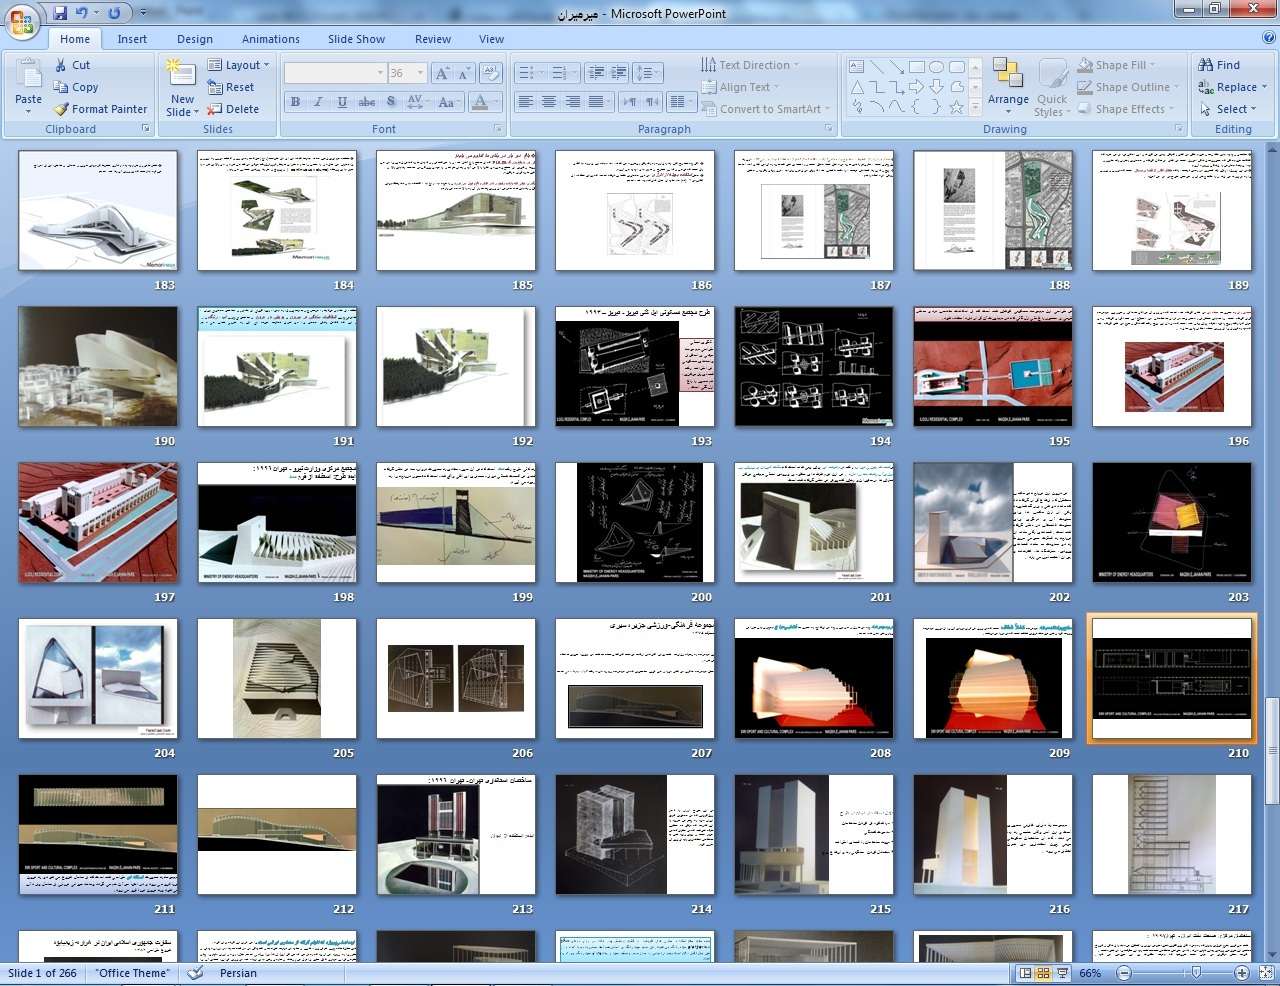This screenshot has width=1280, height=986.
Task: Open the Change Case dropdown
Action: point(448,102)
